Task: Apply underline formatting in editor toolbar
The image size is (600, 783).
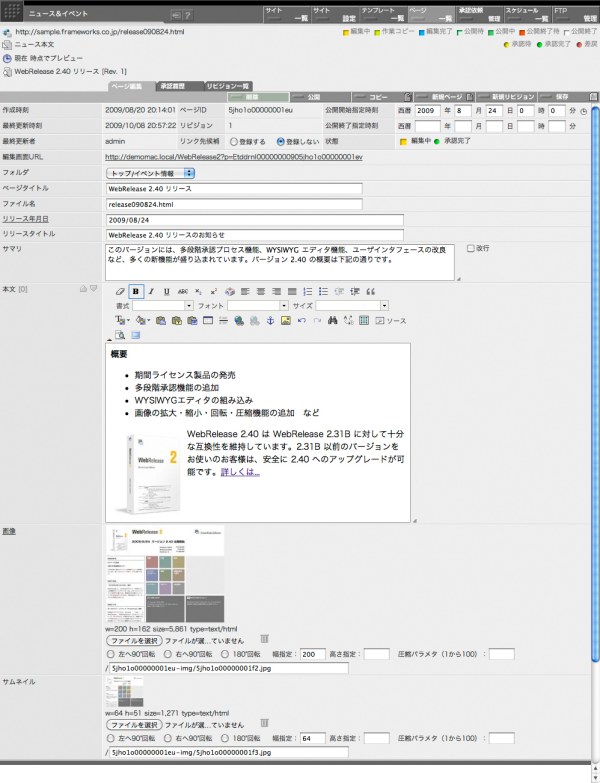Action: pos(166,291)
